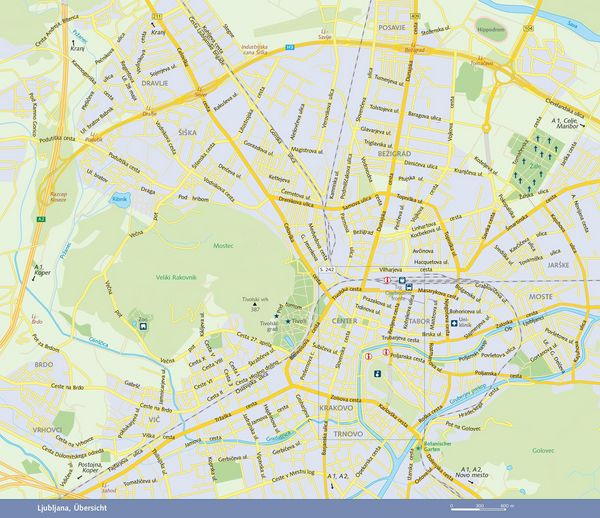The image size is (600, 518).
Task: Click the green A2 motorway shield
Action: [x=41, y=219]
